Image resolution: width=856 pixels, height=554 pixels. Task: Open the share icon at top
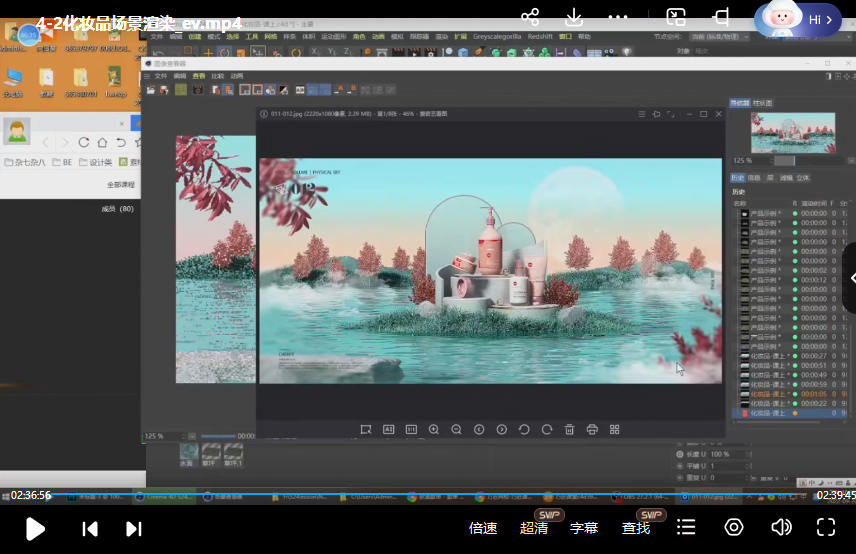[530, 17]
